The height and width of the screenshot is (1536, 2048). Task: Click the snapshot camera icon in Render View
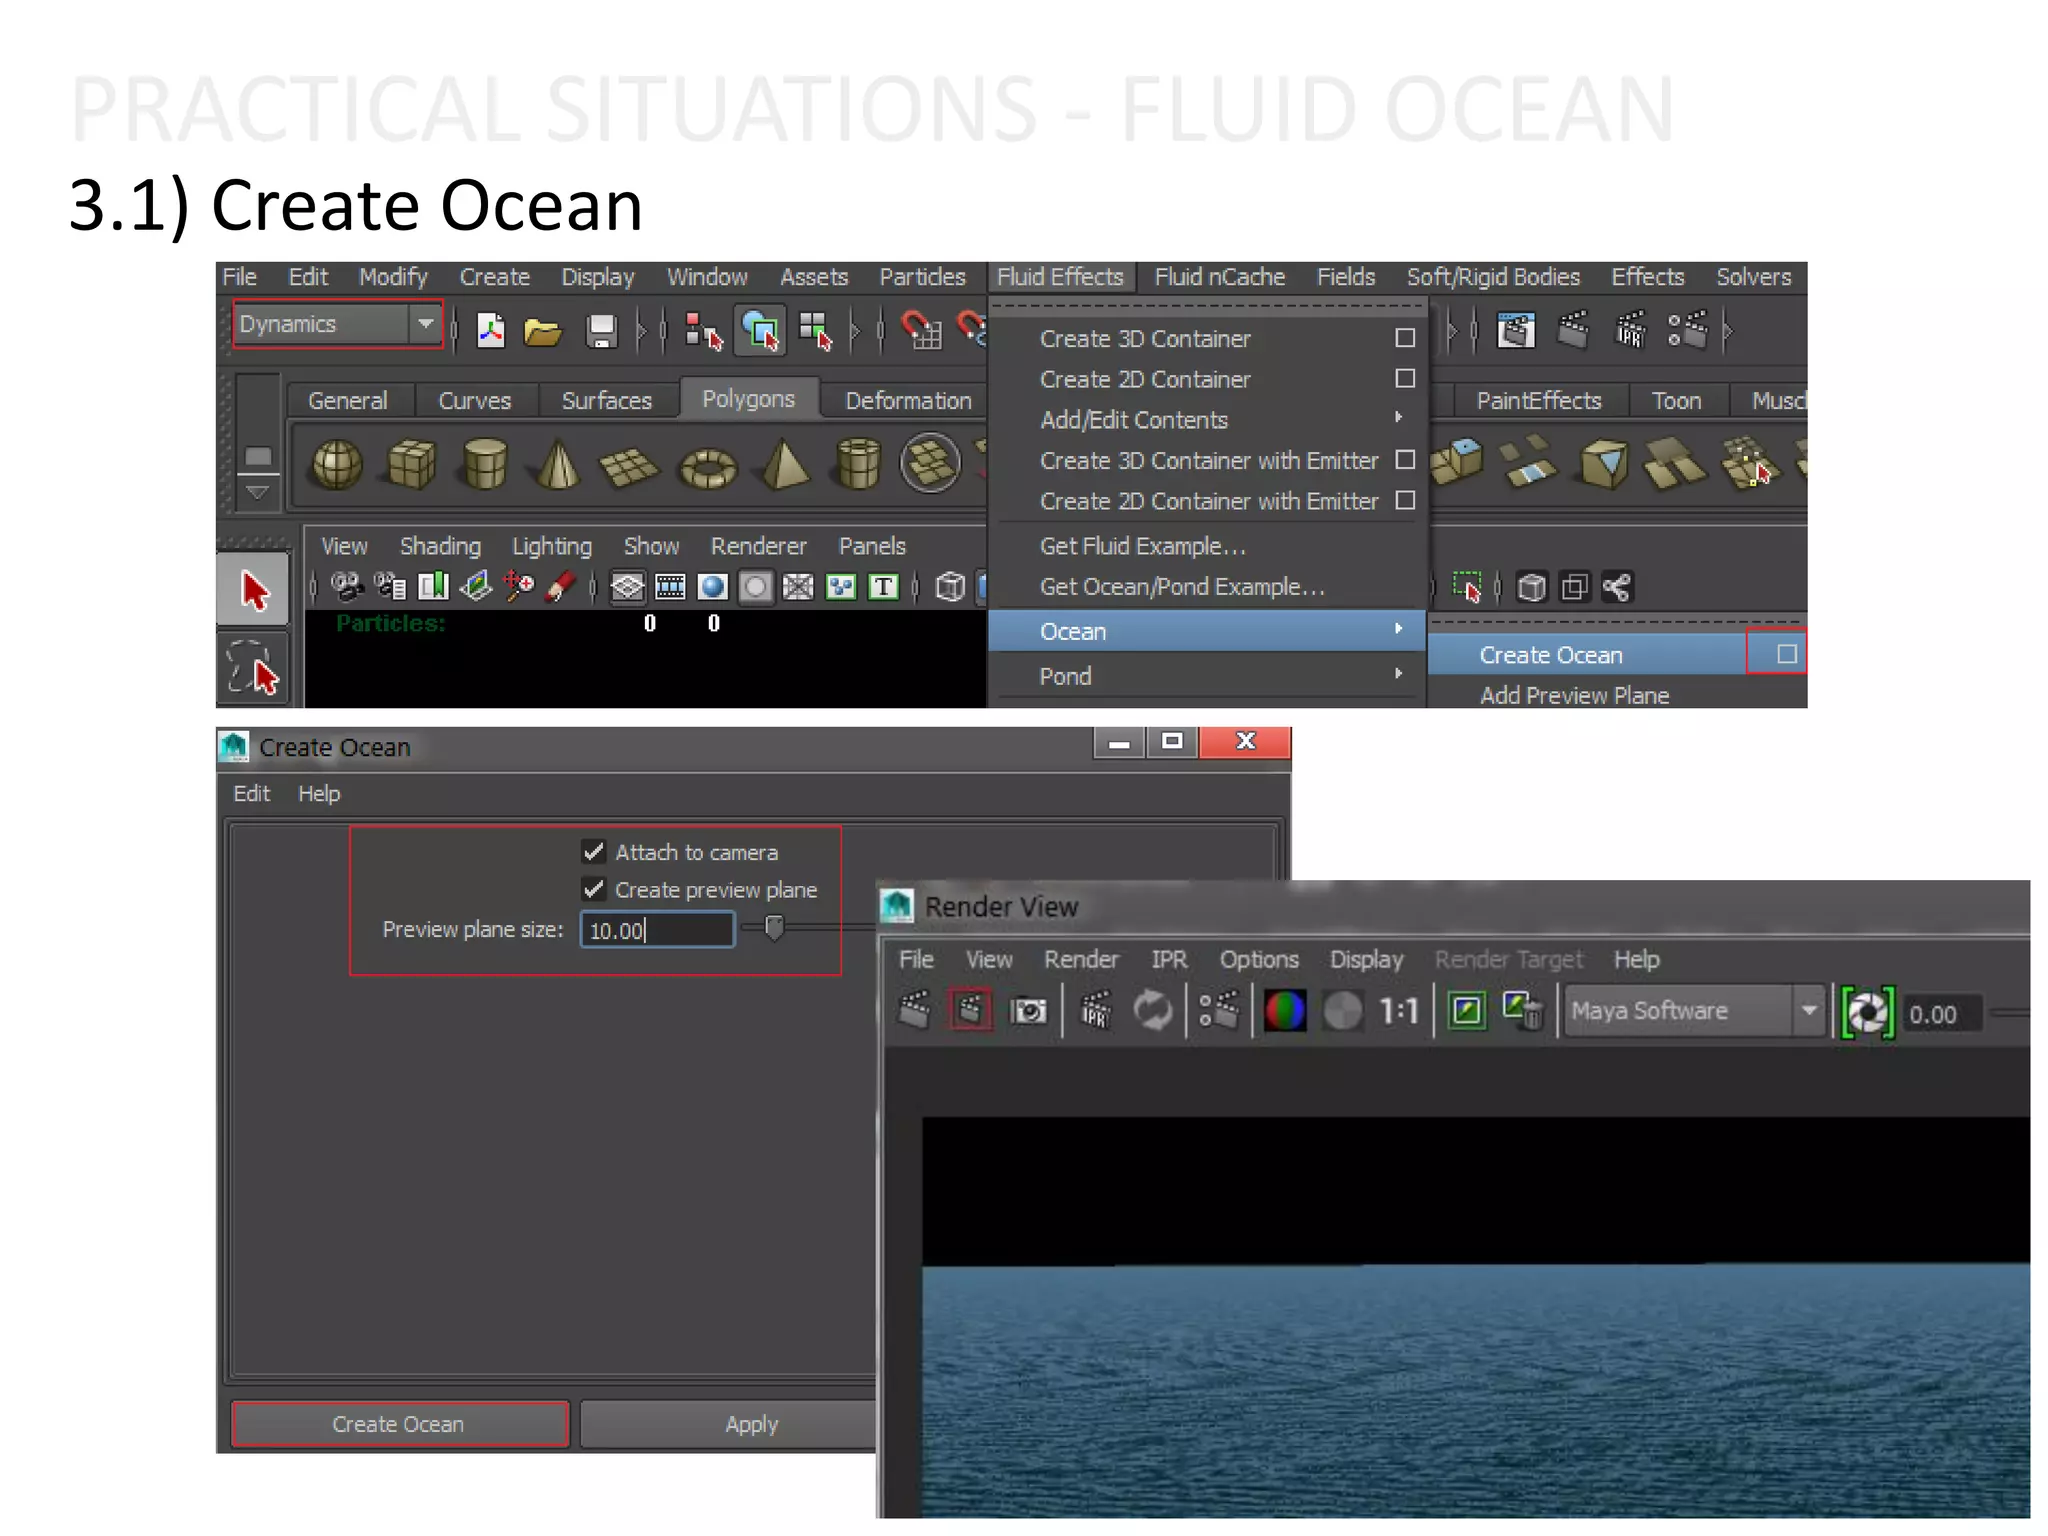[x=1028, y=1011]
